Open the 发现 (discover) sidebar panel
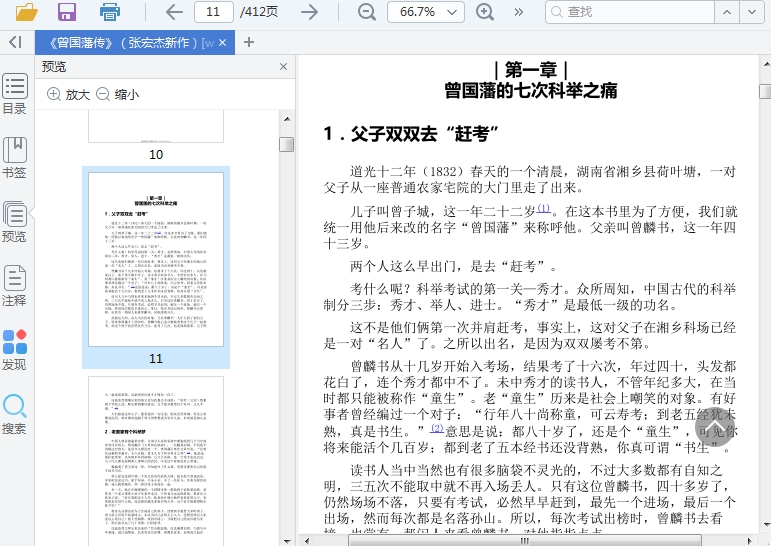Image resolution: width=771 pixels, height=546 pixels. coord(14,350)
